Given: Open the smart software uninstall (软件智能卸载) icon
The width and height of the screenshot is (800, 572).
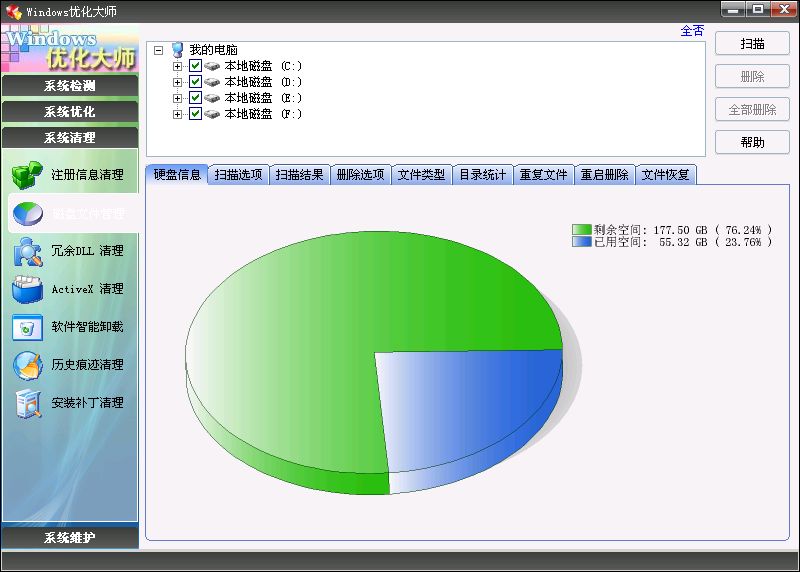Looking at the screenshot, I should [x=27, y=327].
